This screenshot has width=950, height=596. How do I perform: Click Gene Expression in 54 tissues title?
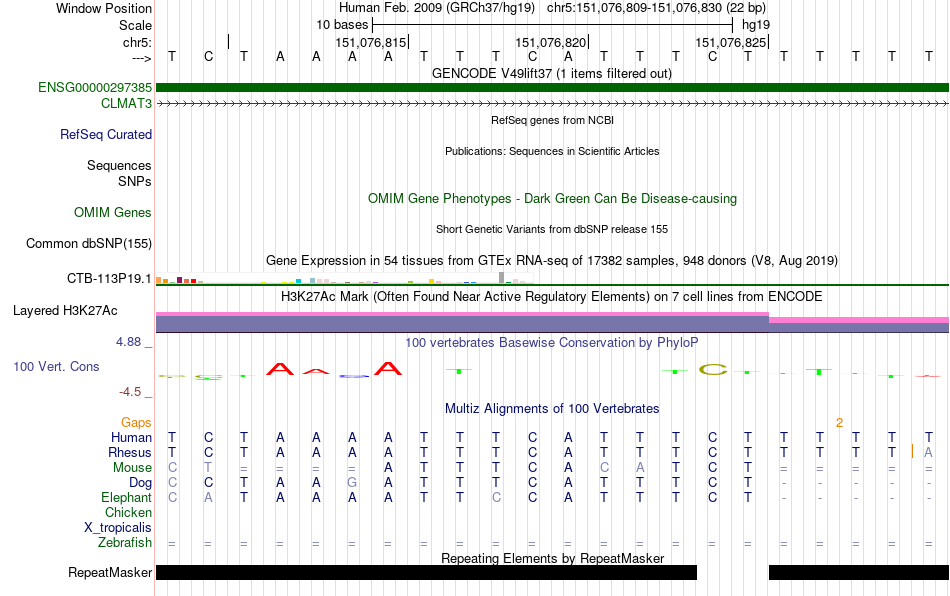[552, 260]
